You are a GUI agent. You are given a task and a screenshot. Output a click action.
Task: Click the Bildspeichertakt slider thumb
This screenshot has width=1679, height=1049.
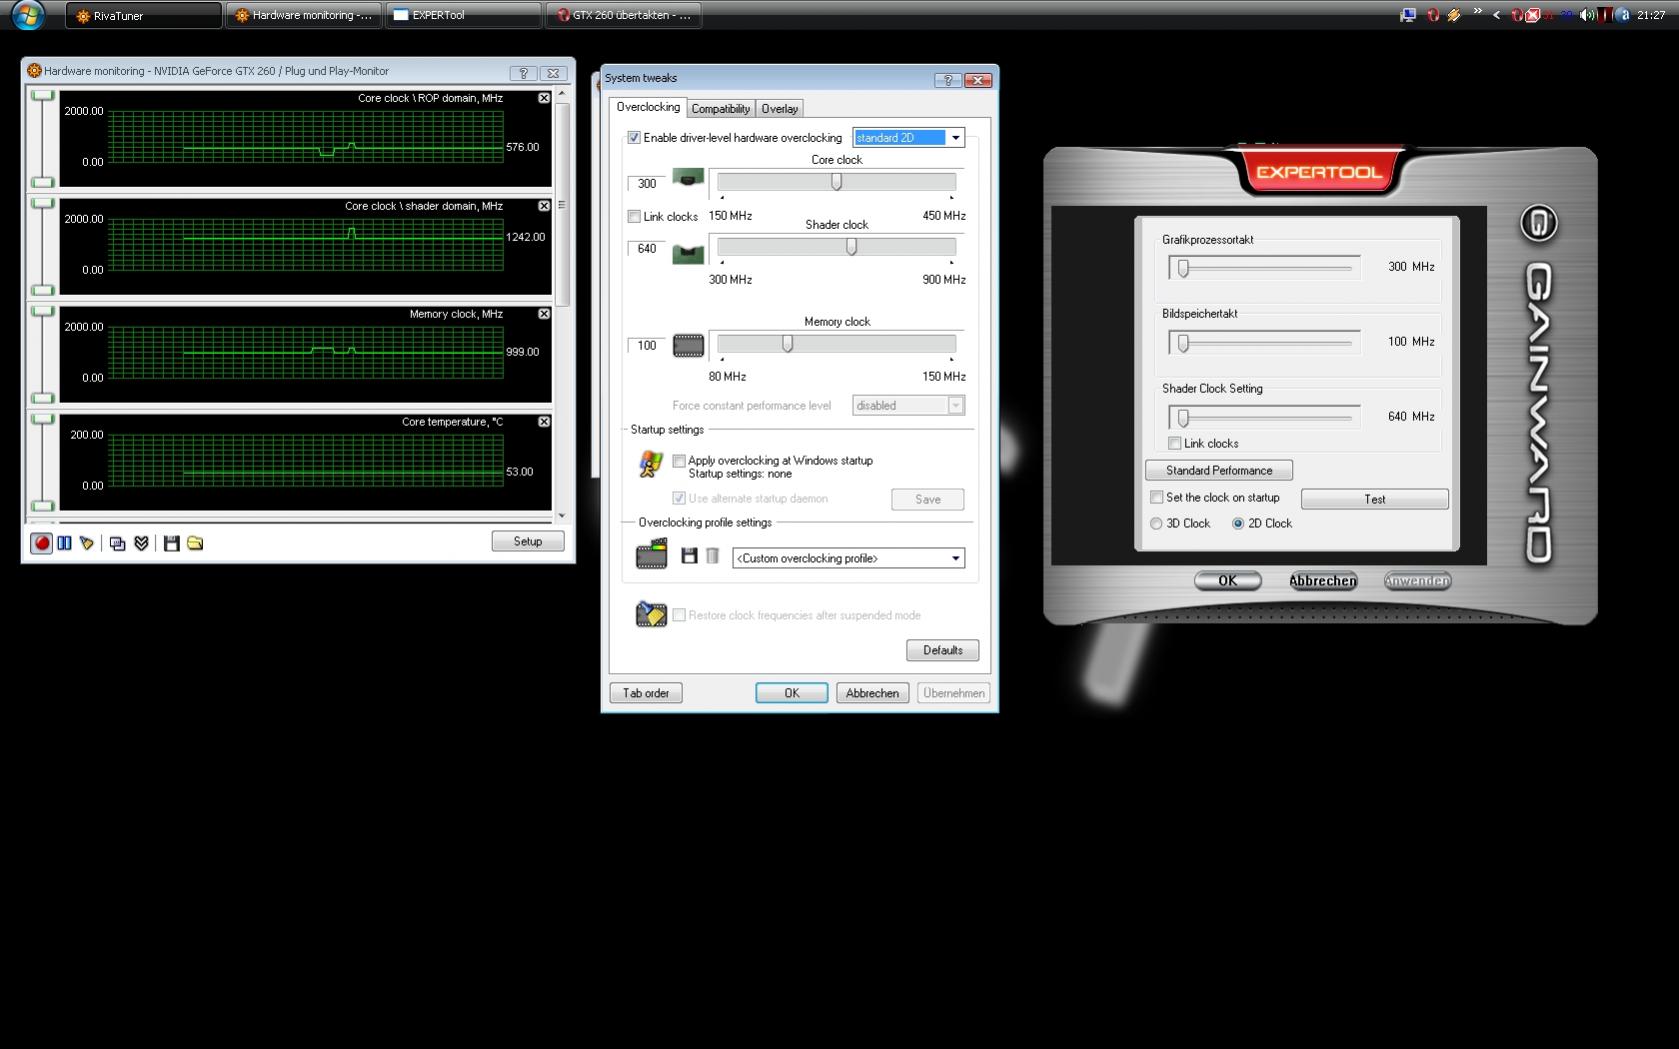point(1183,343)
